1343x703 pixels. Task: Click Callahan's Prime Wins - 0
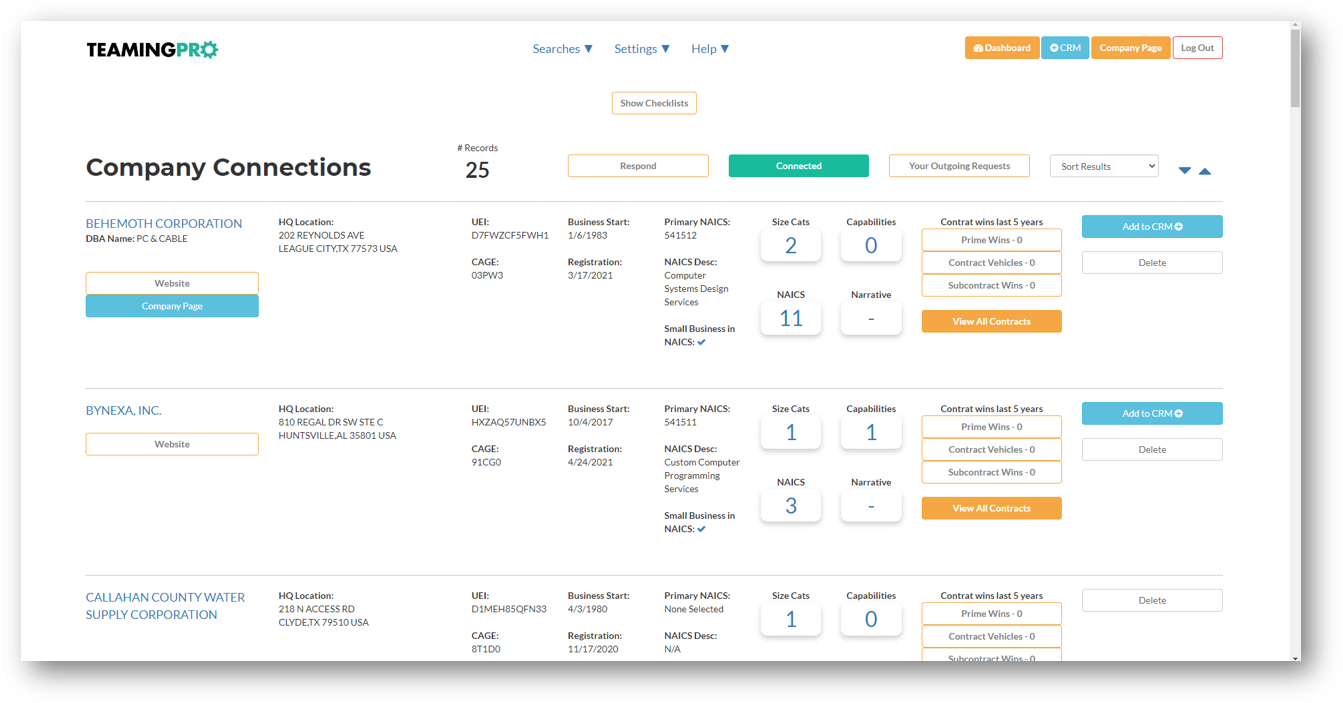(x=991, y=614)
